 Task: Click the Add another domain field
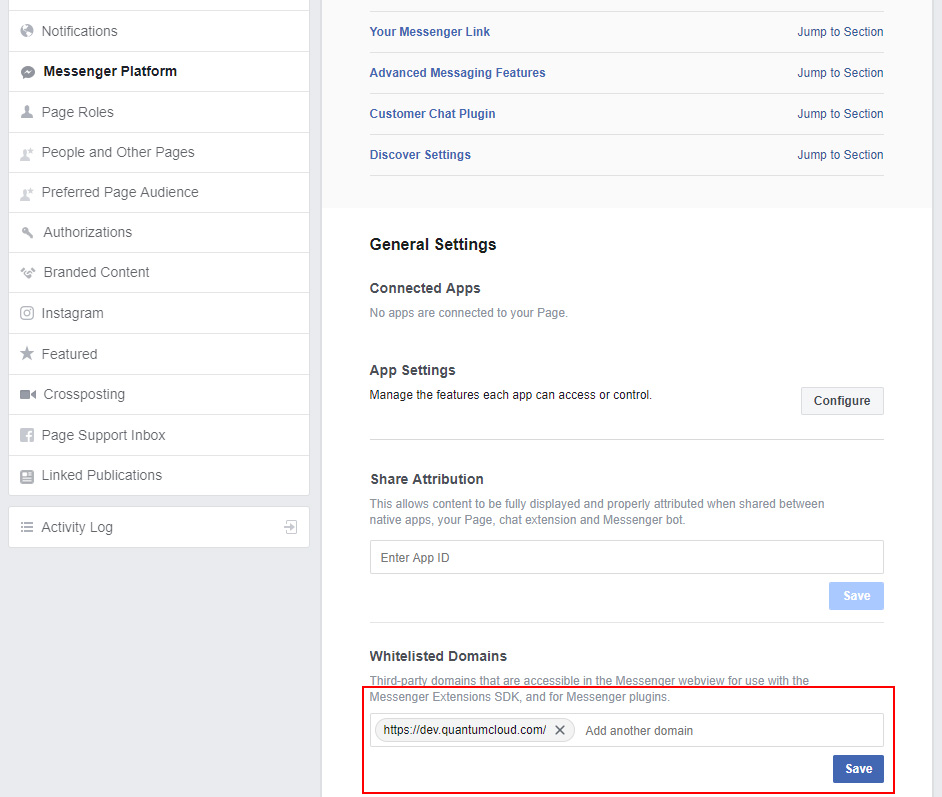[731, 730]
